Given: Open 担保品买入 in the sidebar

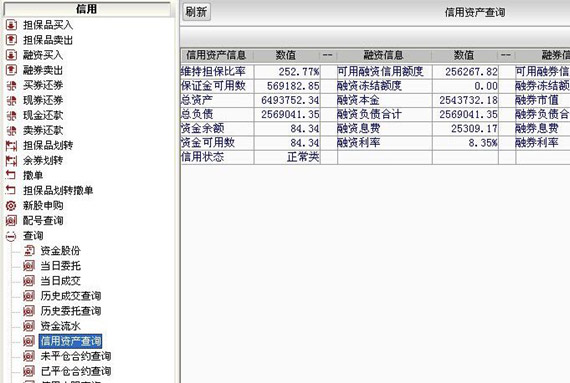Looking at the screenshot, I should pos(48,25).
